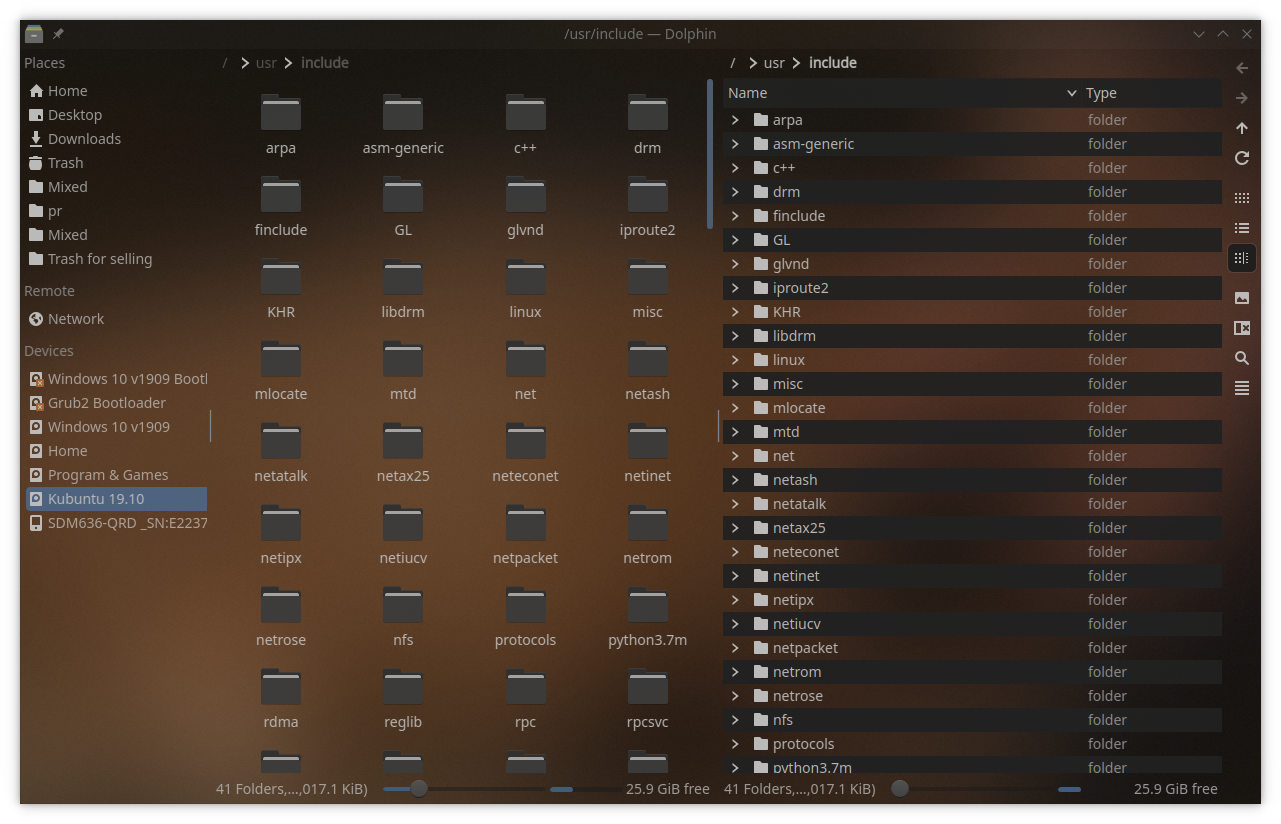Toggle the pin window icon in title bar

[x=58, y=34]
